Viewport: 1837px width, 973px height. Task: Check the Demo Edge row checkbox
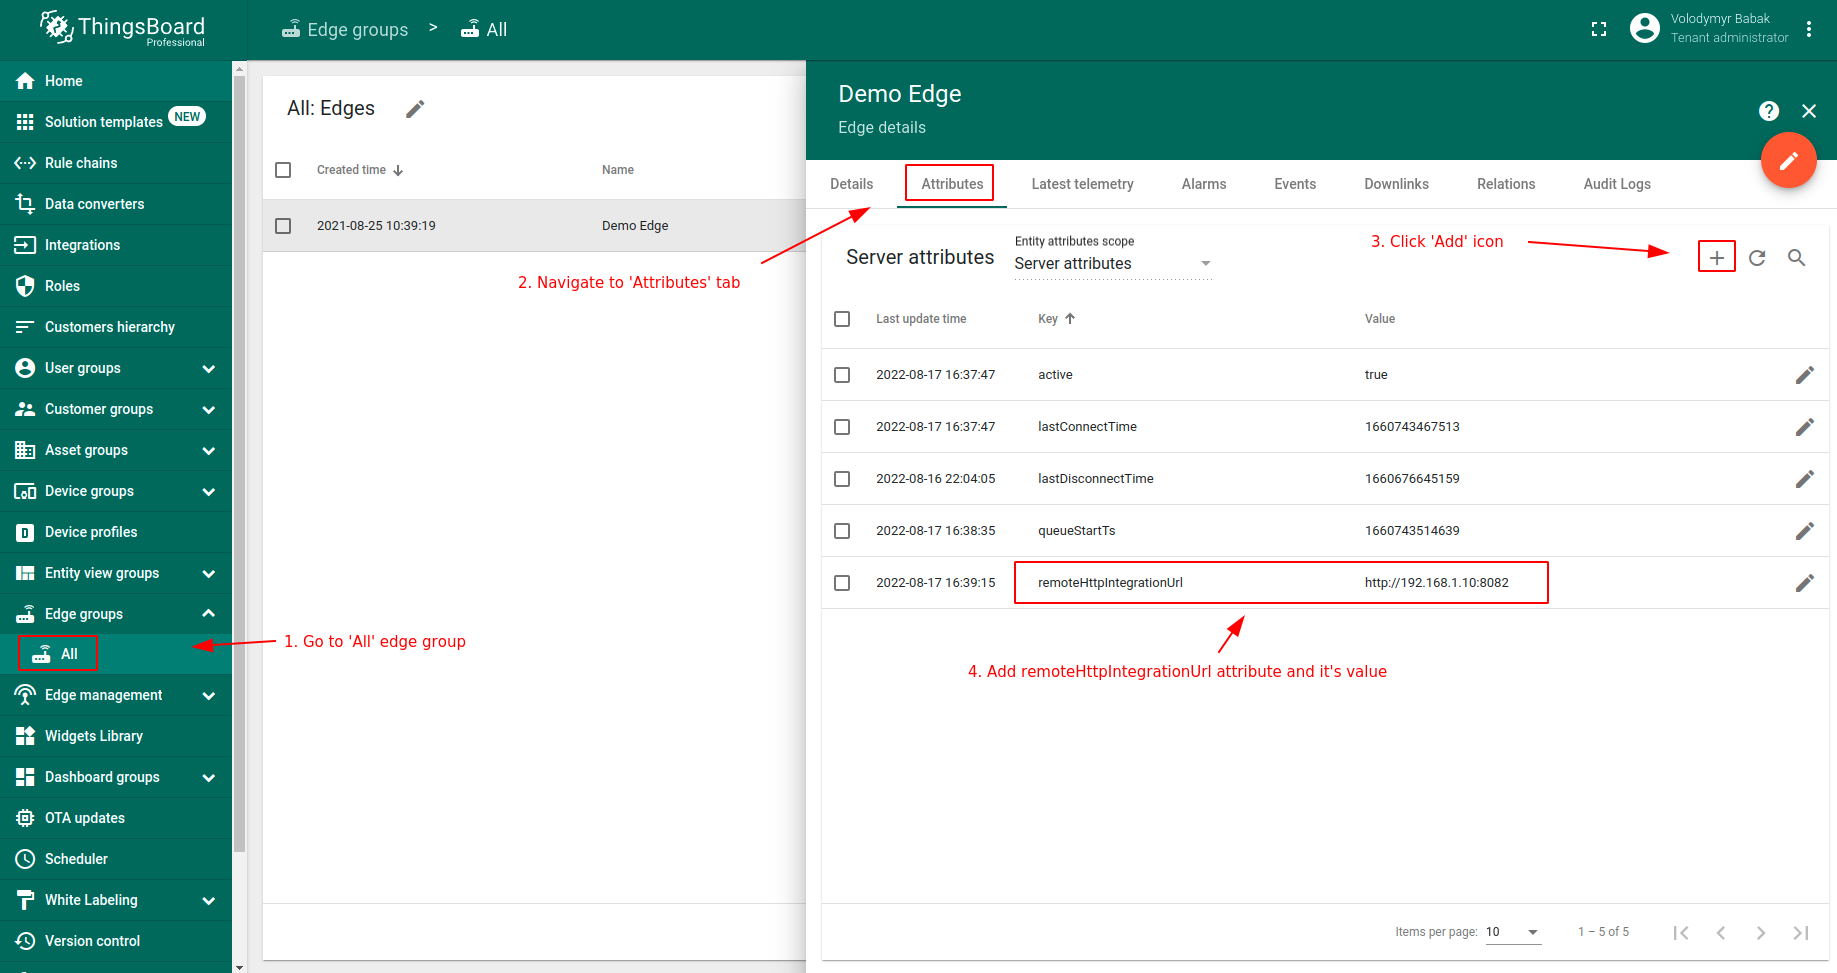point(283,226)
